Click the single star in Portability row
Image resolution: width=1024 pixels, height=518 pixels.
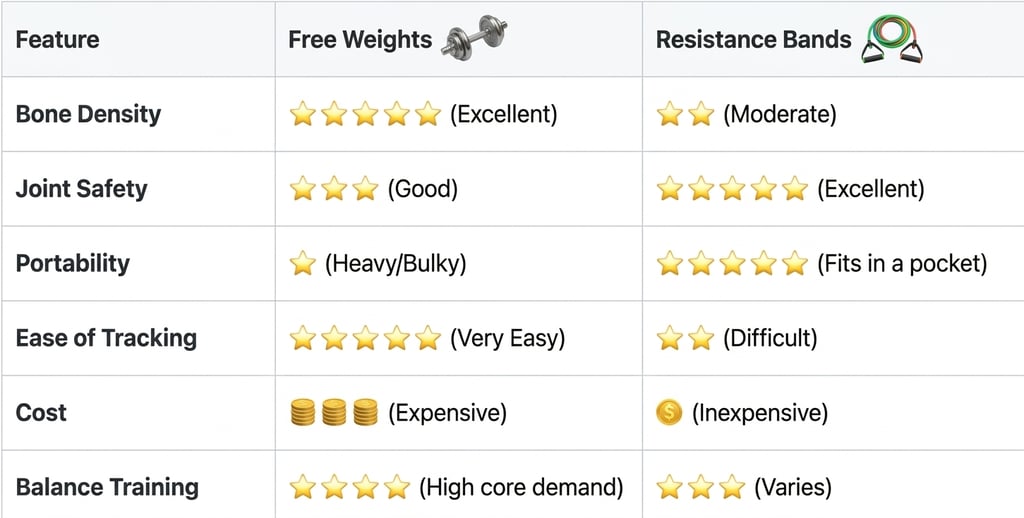302,264
